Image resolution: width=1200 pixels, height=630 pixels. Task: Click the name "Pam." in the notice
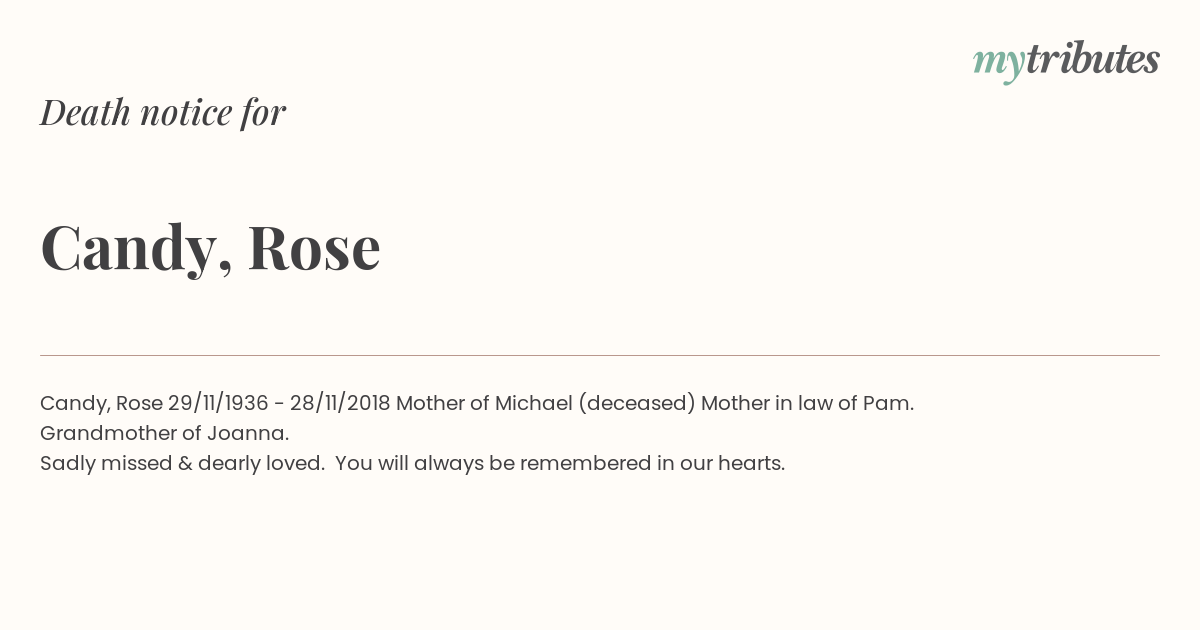888,403
